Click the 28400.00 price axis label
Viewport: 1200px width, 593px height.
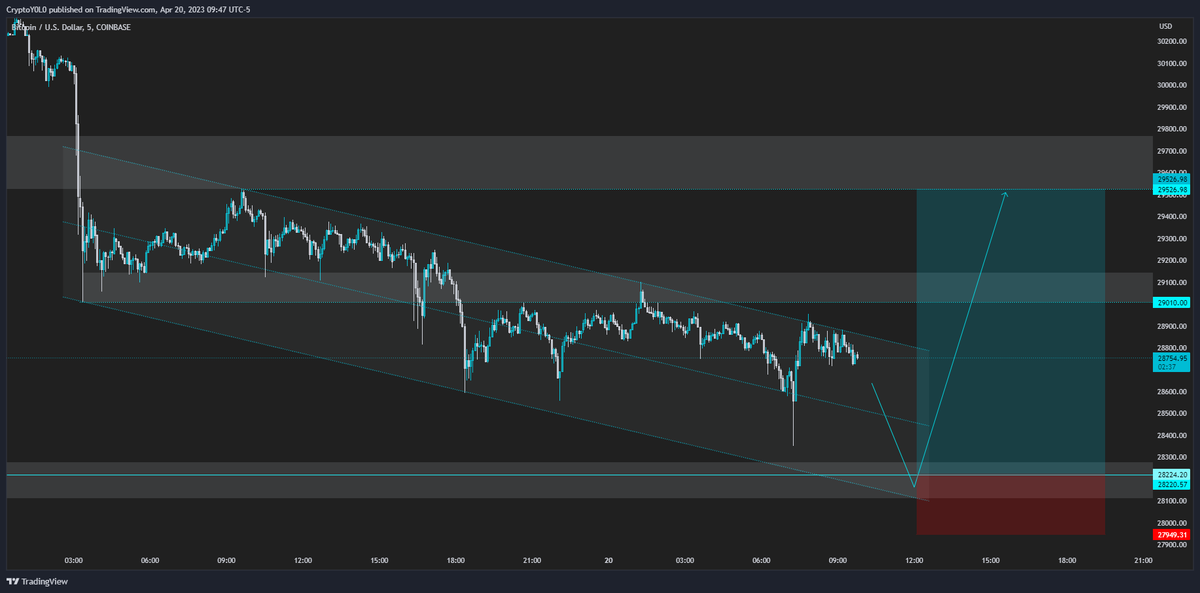[1172, 436]
